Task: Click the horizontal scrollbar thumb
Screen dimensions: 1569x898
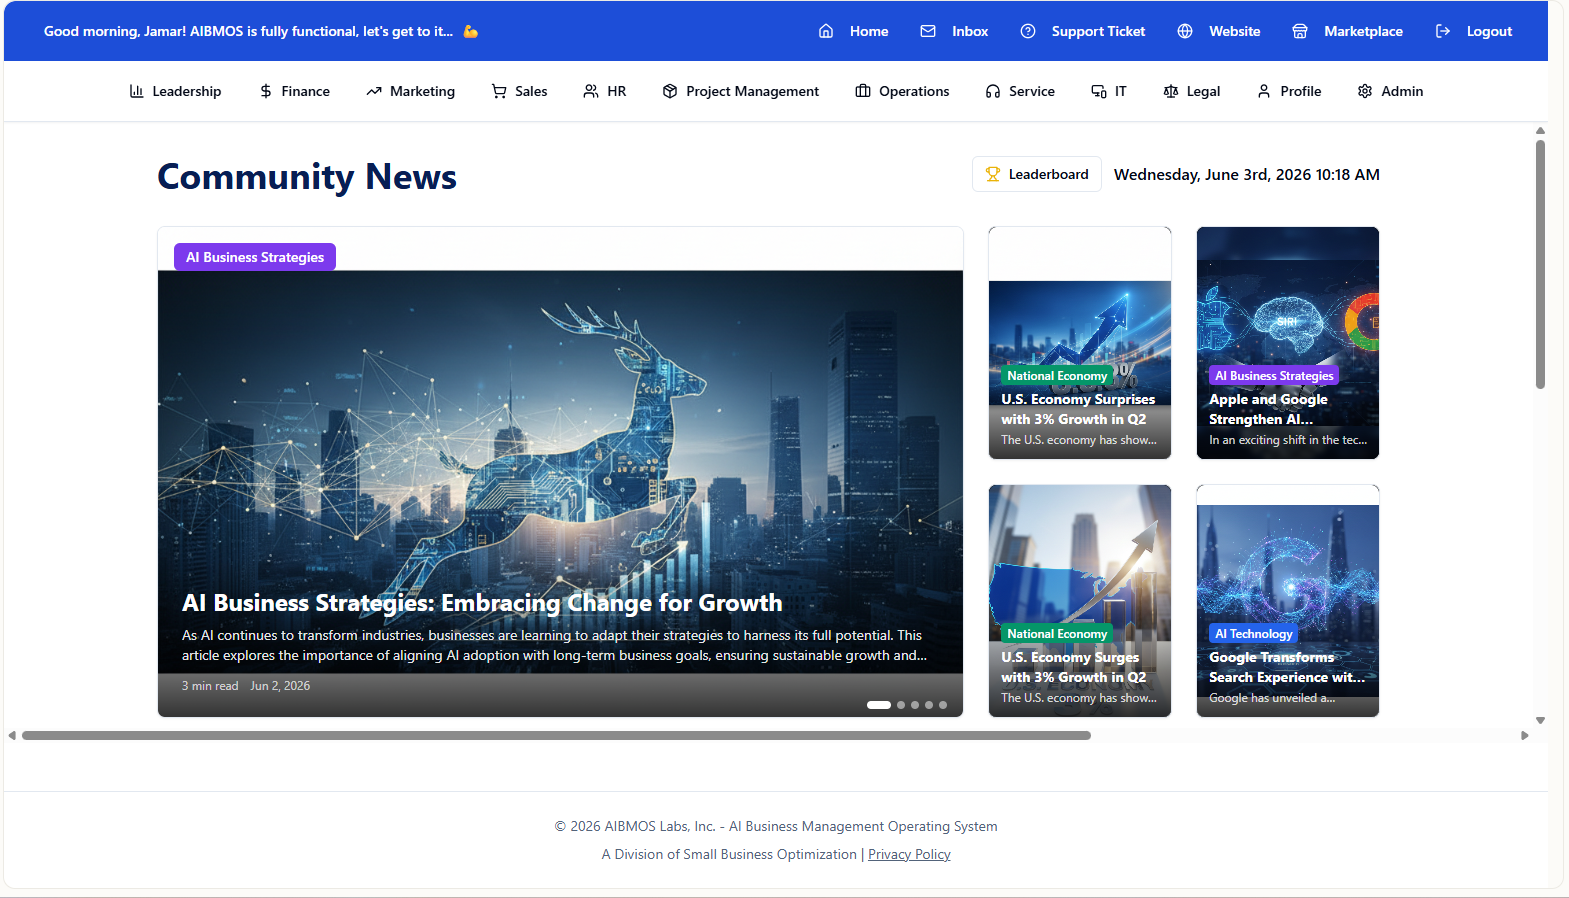Action: [556, 735]
